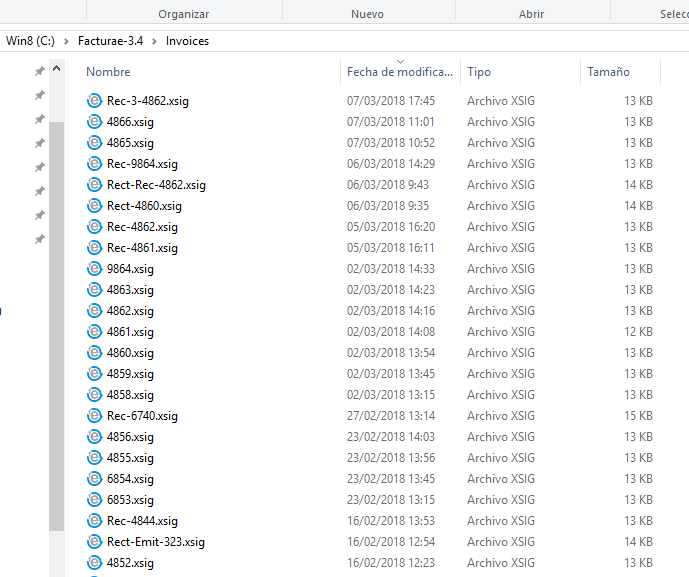689x577 pixels.
Task: Click the 4866.xsig file icon
Action: 94,122
